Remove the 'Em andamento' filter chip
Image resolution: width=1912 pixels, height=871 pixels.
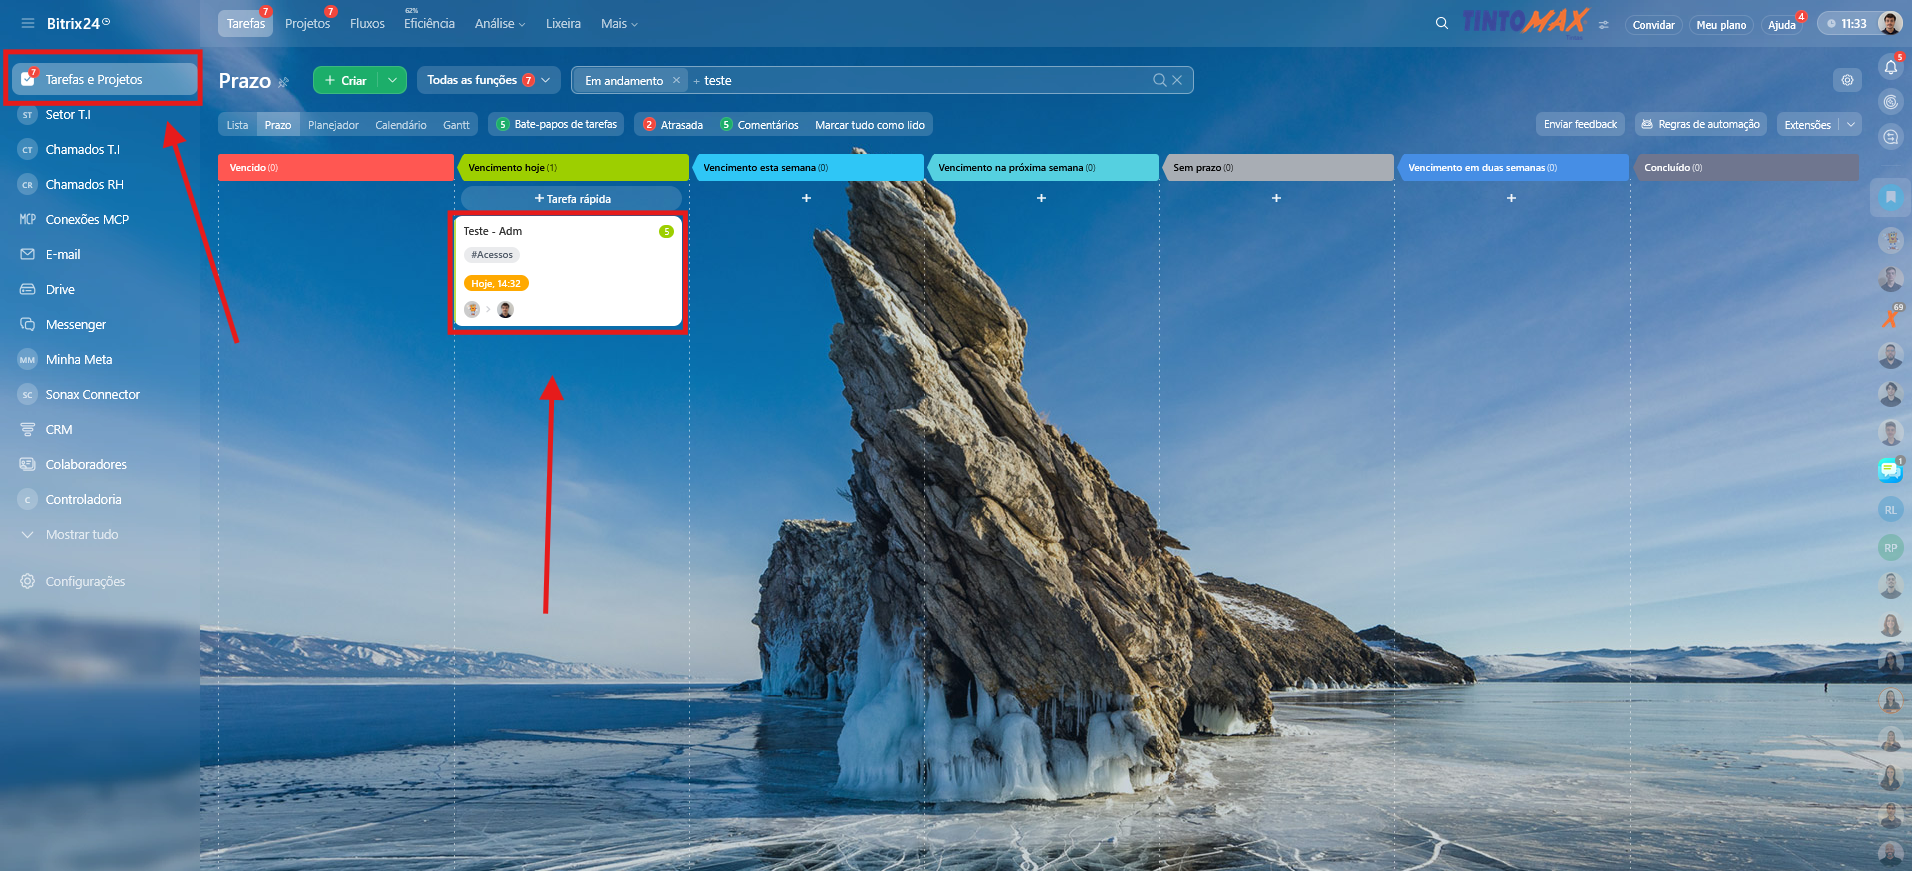click(676, 80)
